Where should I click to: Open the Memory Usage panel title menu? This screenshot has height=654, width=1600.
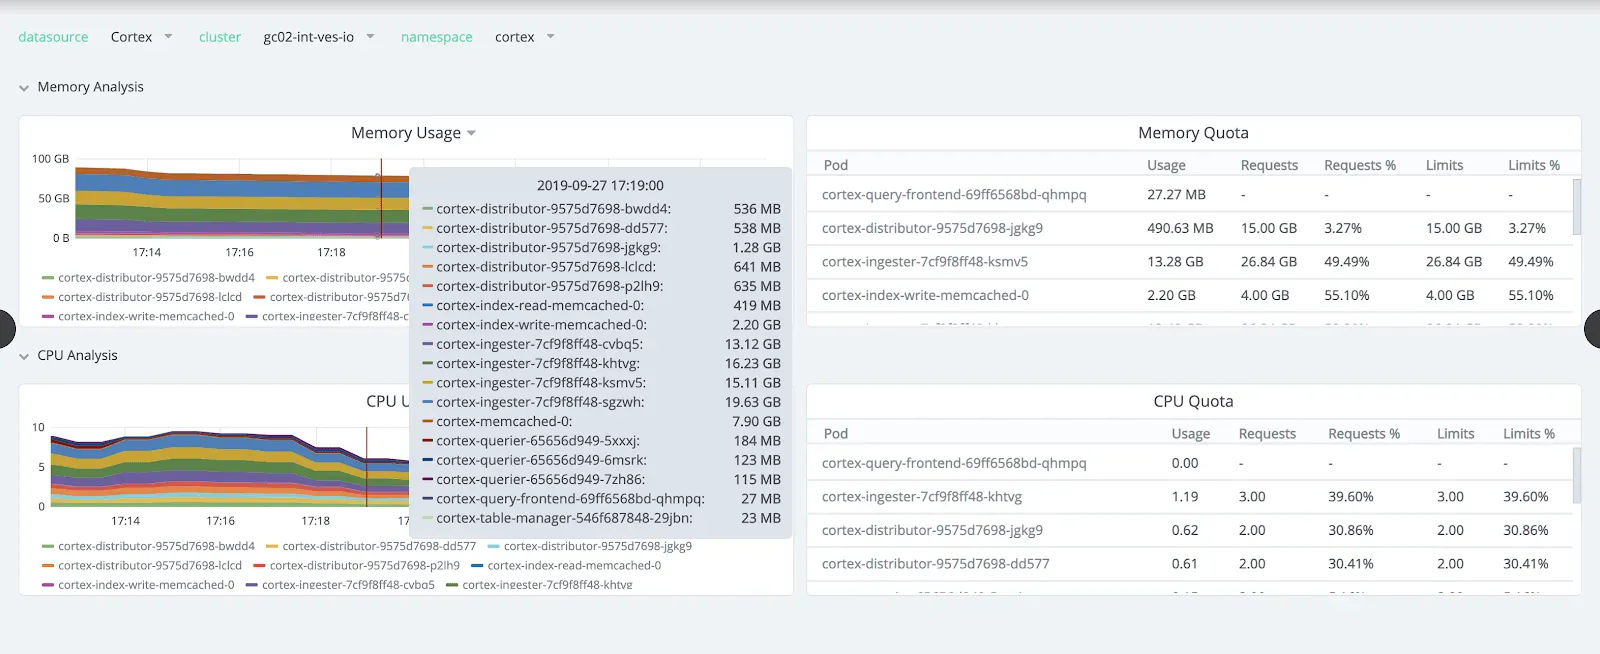coord(413,133)
